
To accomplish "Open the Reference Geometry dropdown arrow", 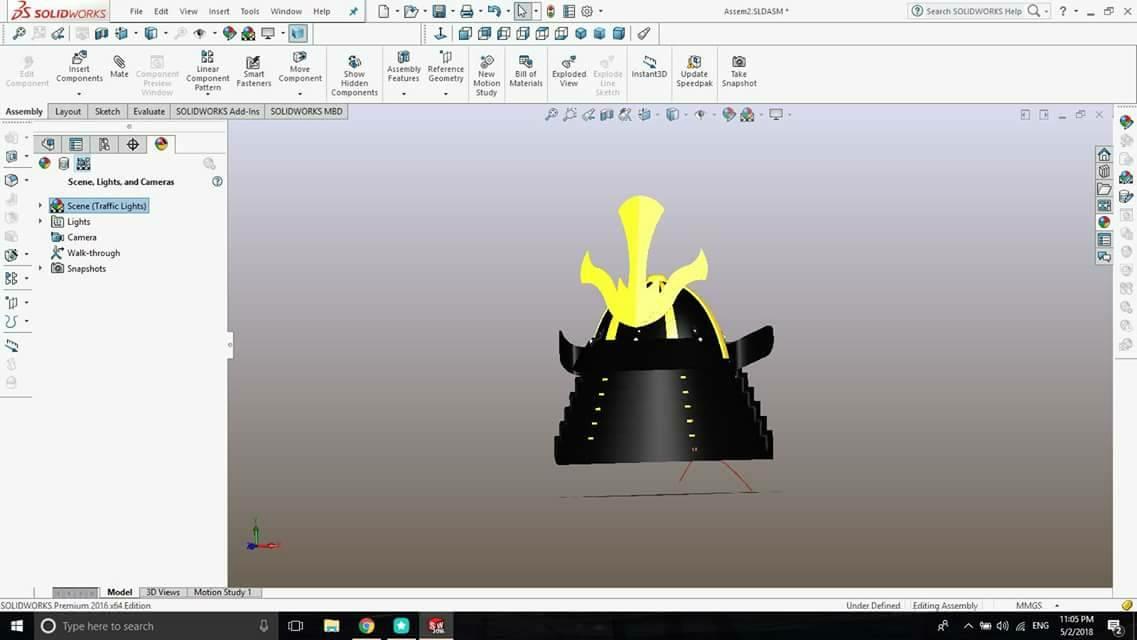I will [x=445, y=93].
